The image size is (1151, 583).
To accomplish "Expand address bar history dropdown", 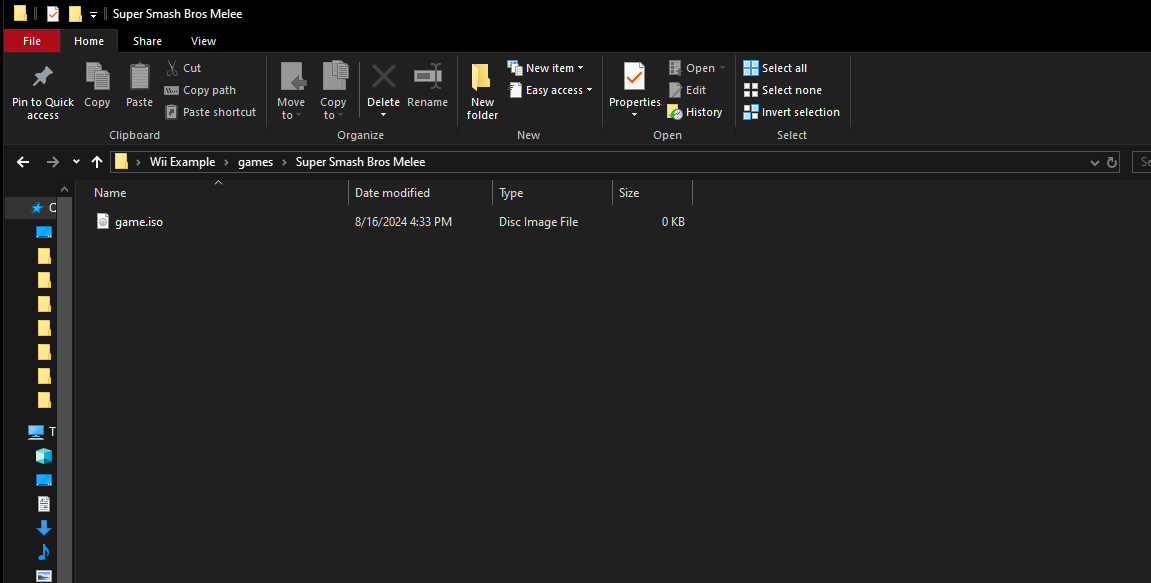I will click(x=1094, y=162).
